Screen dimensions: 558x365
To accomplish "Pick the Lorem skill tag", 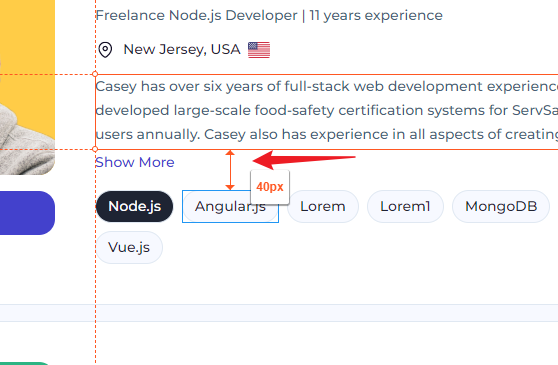I will click(323, 206).
